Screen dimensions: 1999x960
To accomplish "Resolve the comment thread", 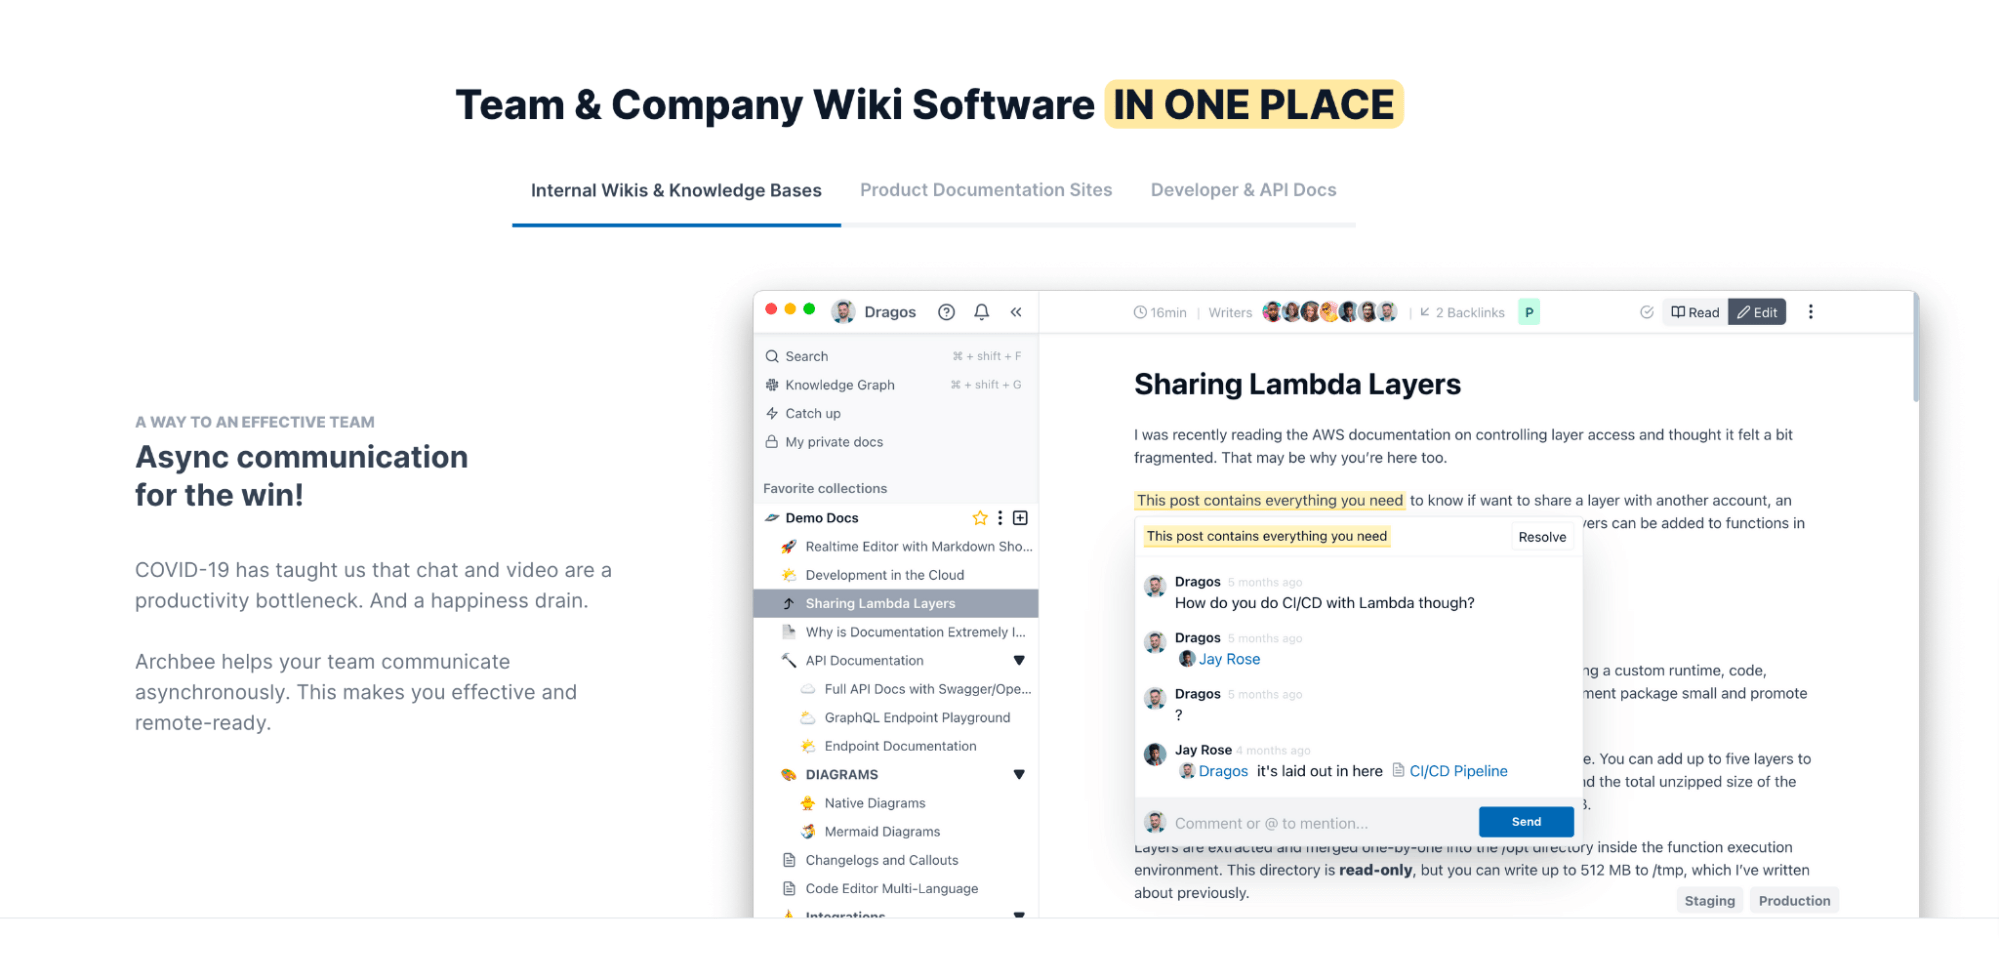I will coord(1542,536).
